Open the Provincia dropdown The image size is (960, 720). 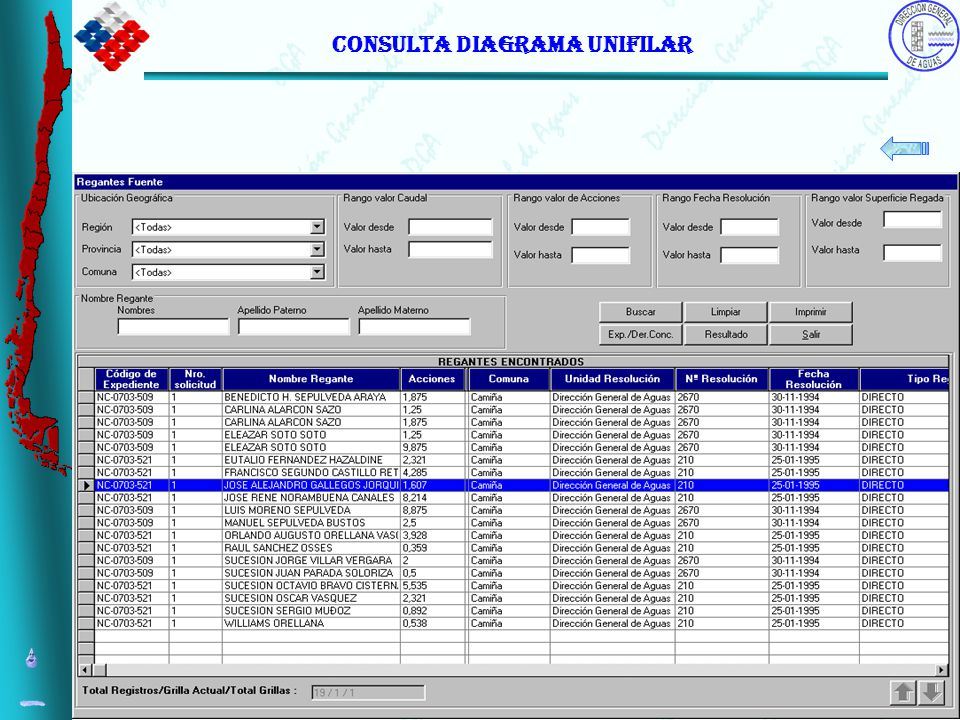317,250
